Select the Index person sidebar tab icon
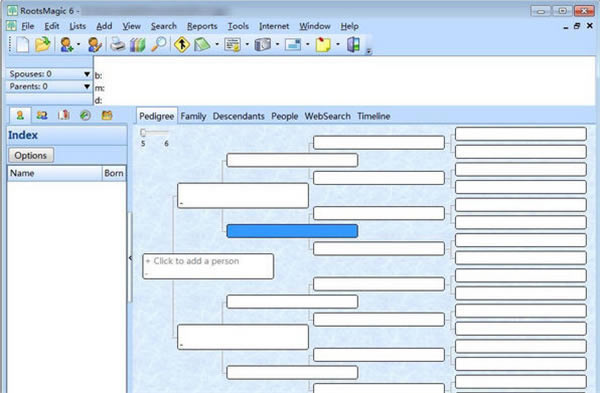 20,115
